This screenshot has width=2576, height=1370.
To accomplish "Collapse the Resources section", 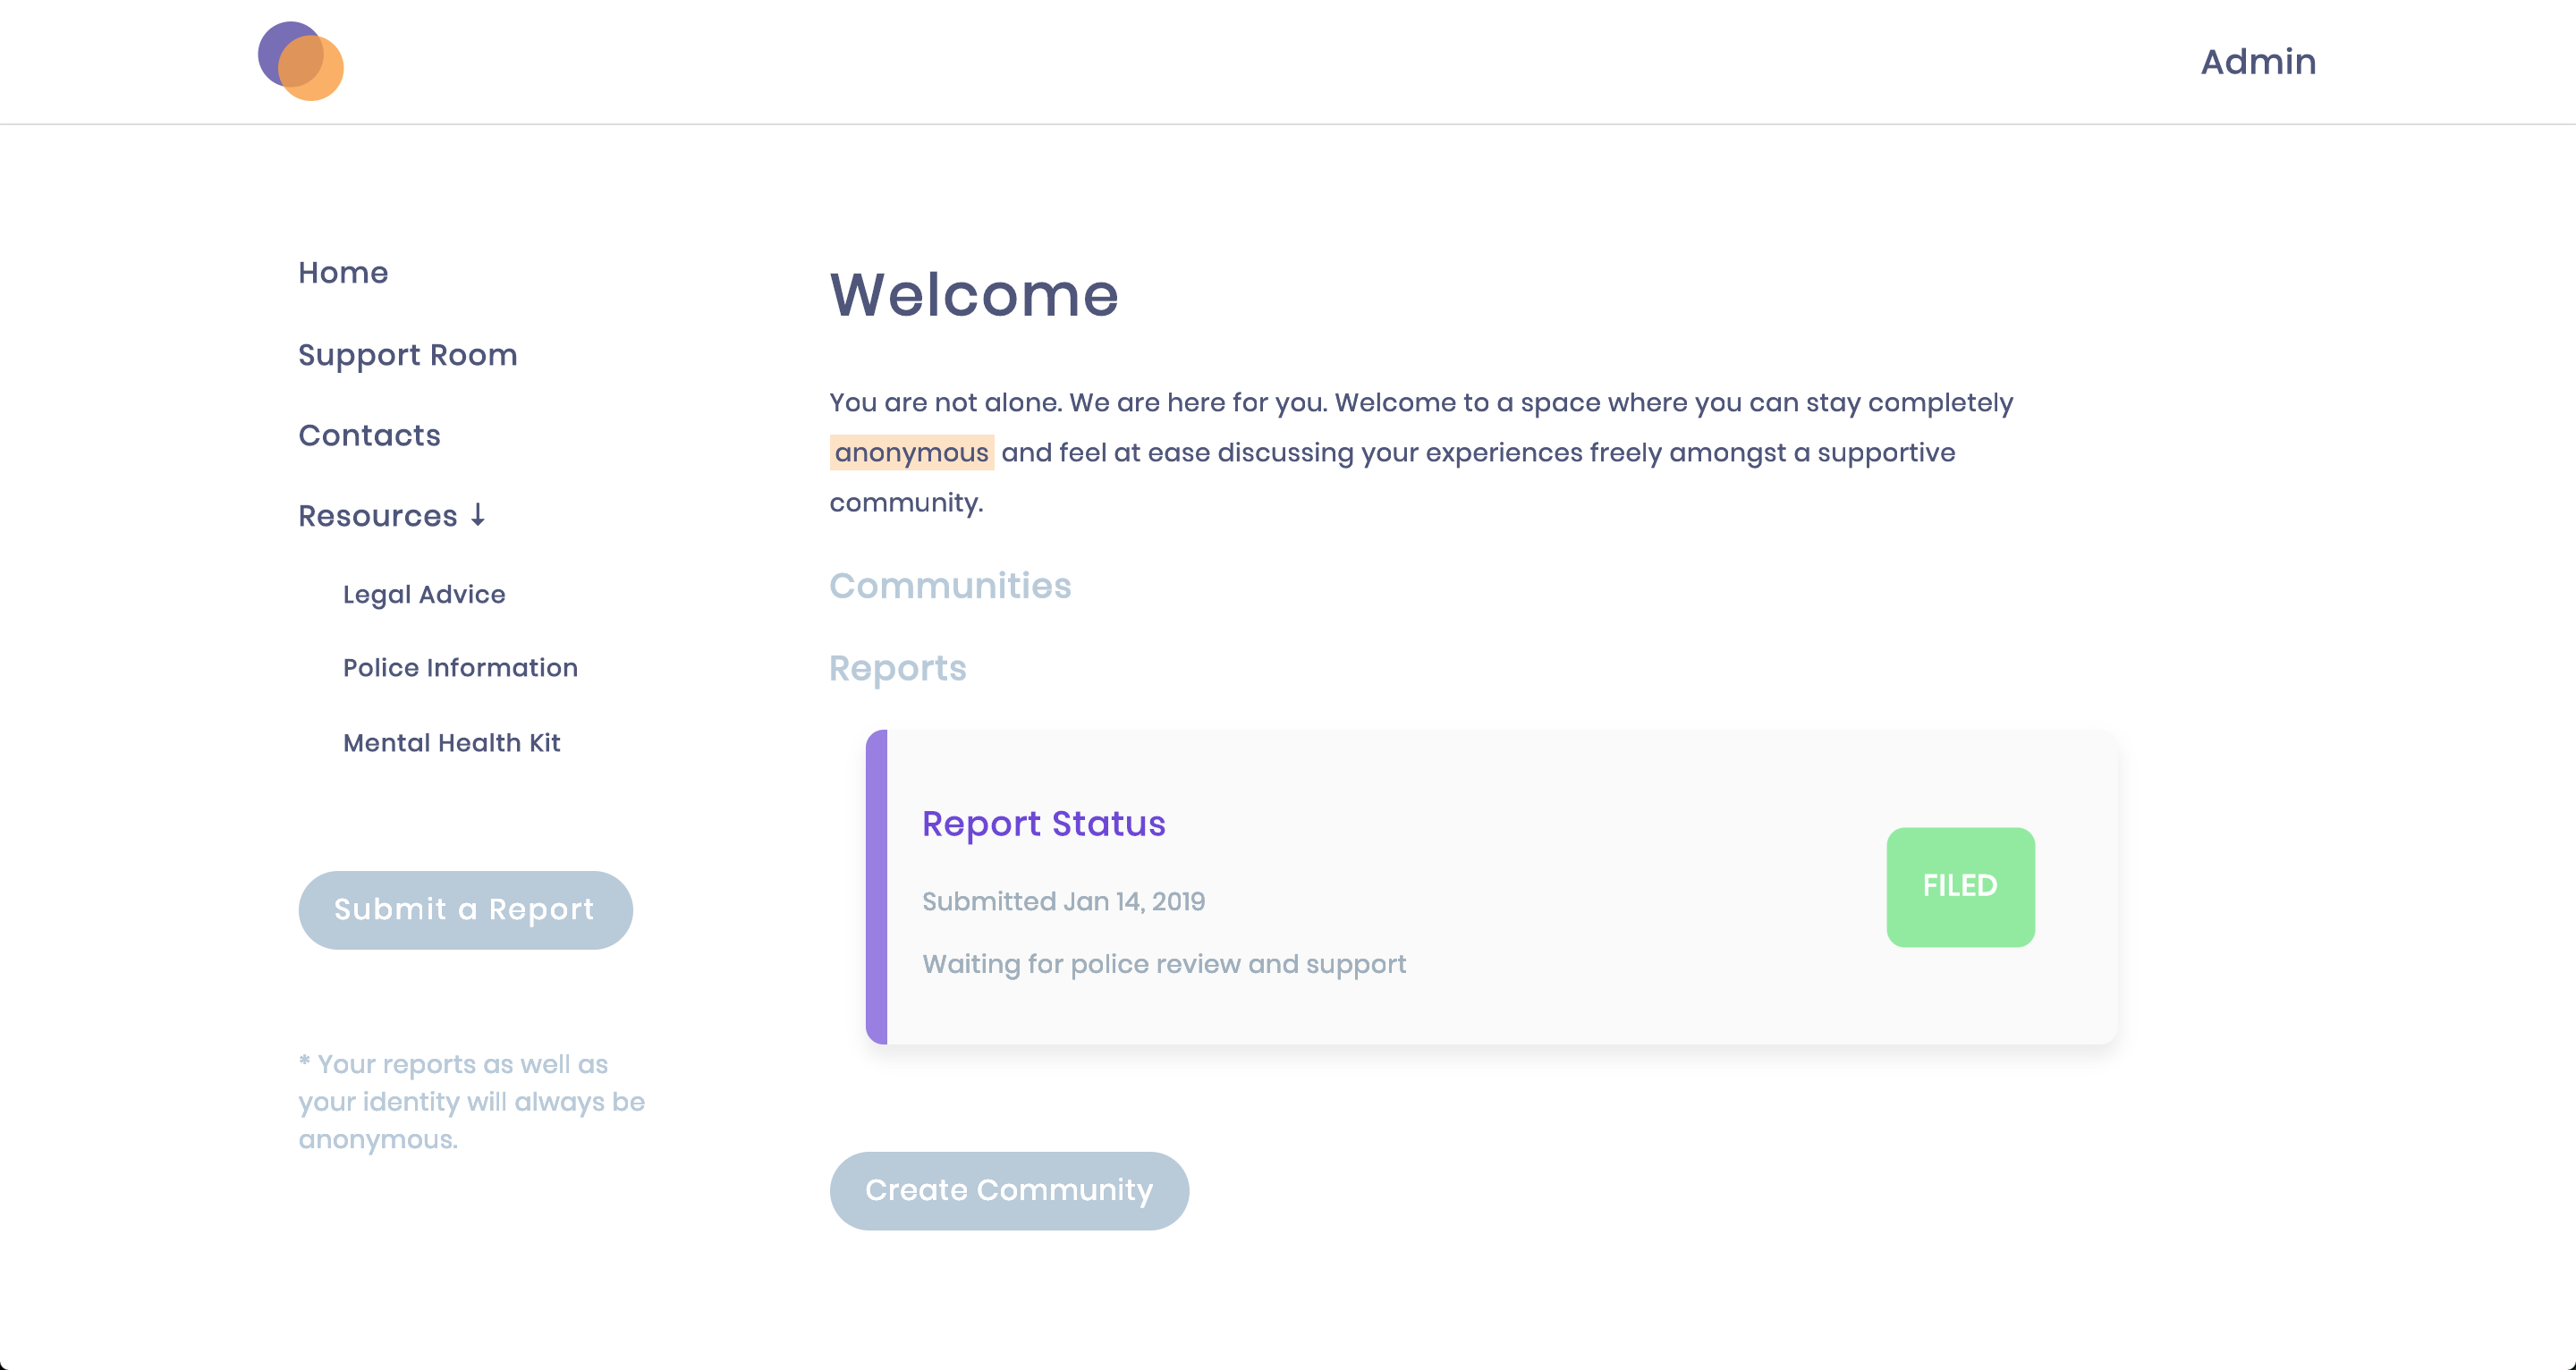I will pyautogui.click(x=378, y=516).
